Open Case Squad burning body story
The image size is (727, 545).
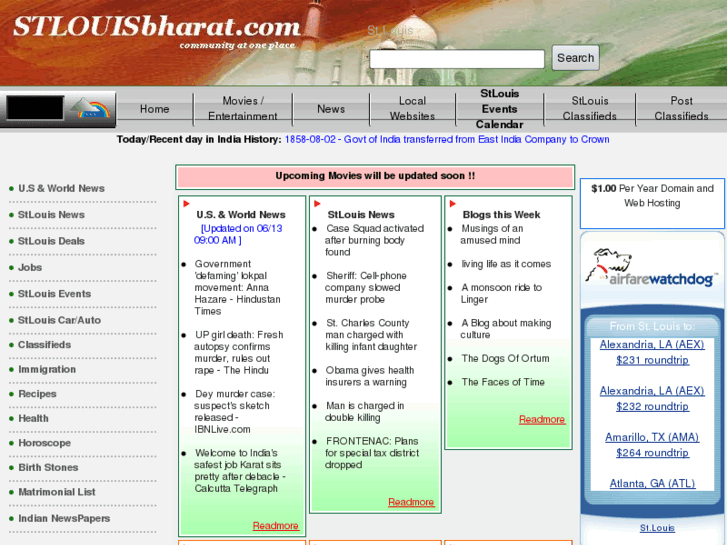coord(374,240)
